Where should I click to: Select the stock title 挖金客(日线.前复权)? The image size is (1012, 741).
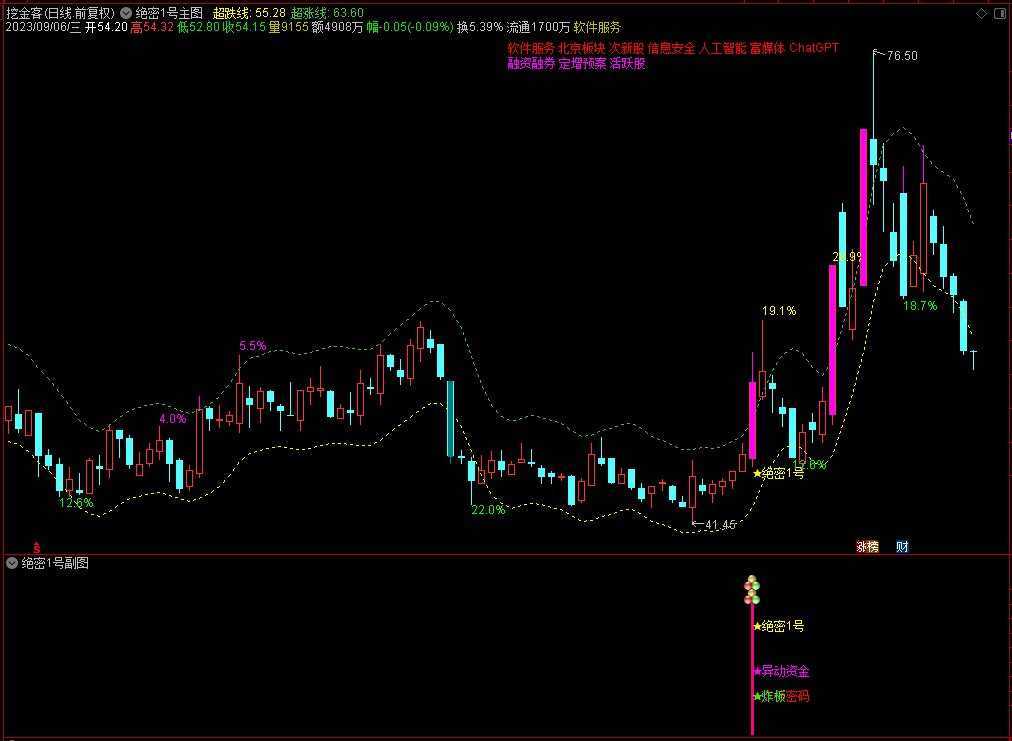61,13
